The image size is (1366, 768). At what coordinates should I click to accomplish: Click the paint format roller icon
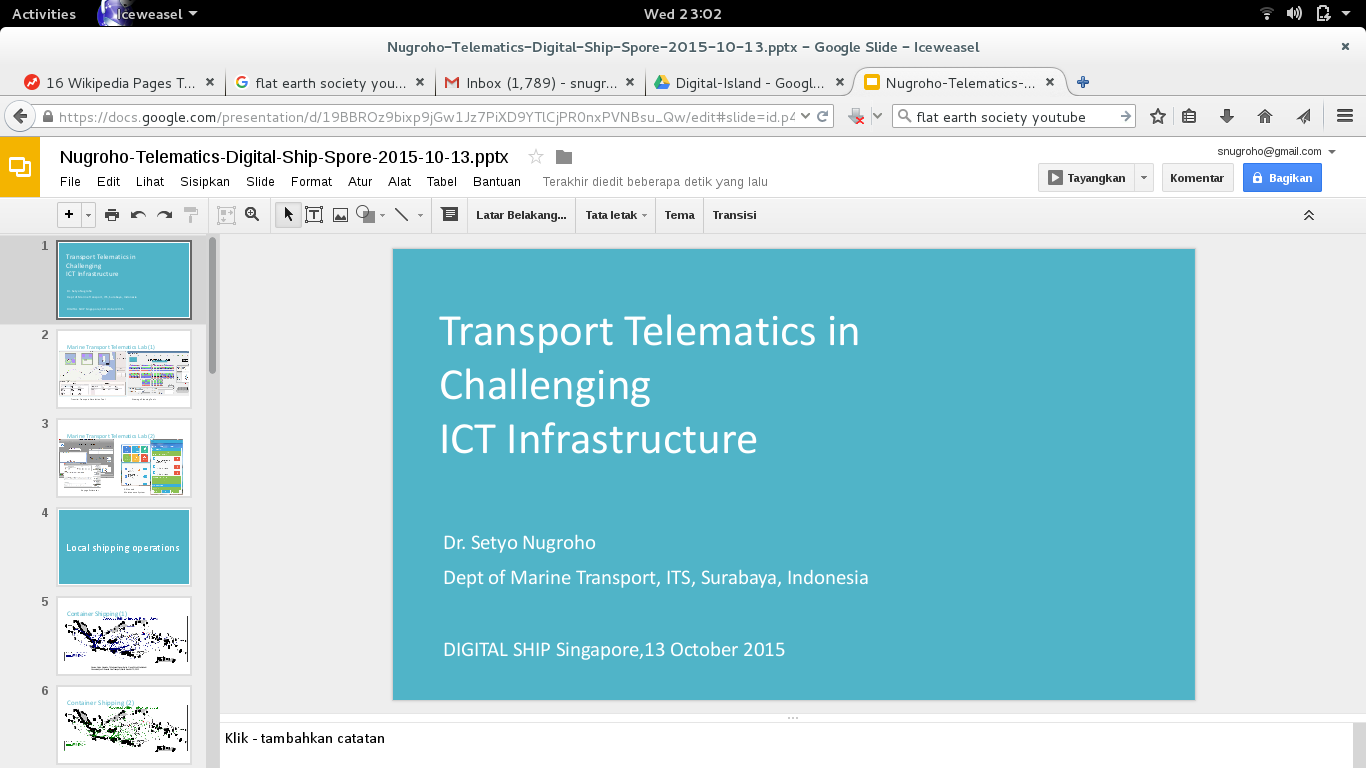coord(191,215)
